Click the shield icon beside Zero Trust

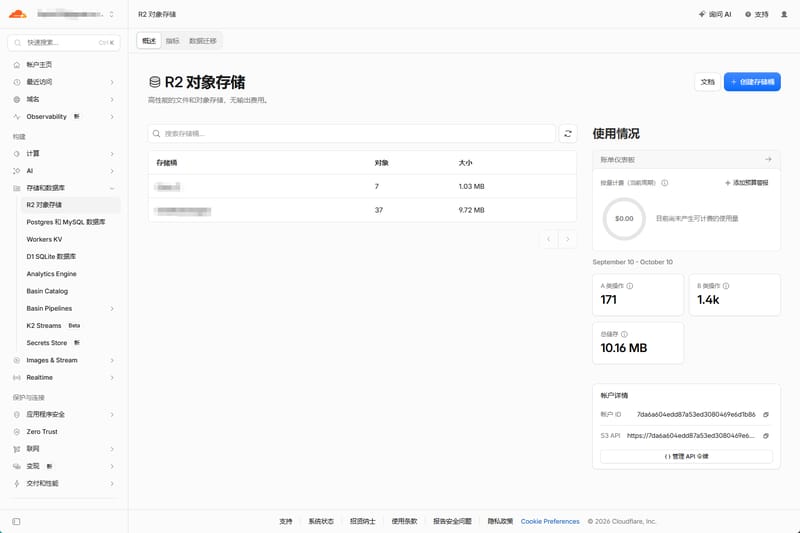[17, 432]
